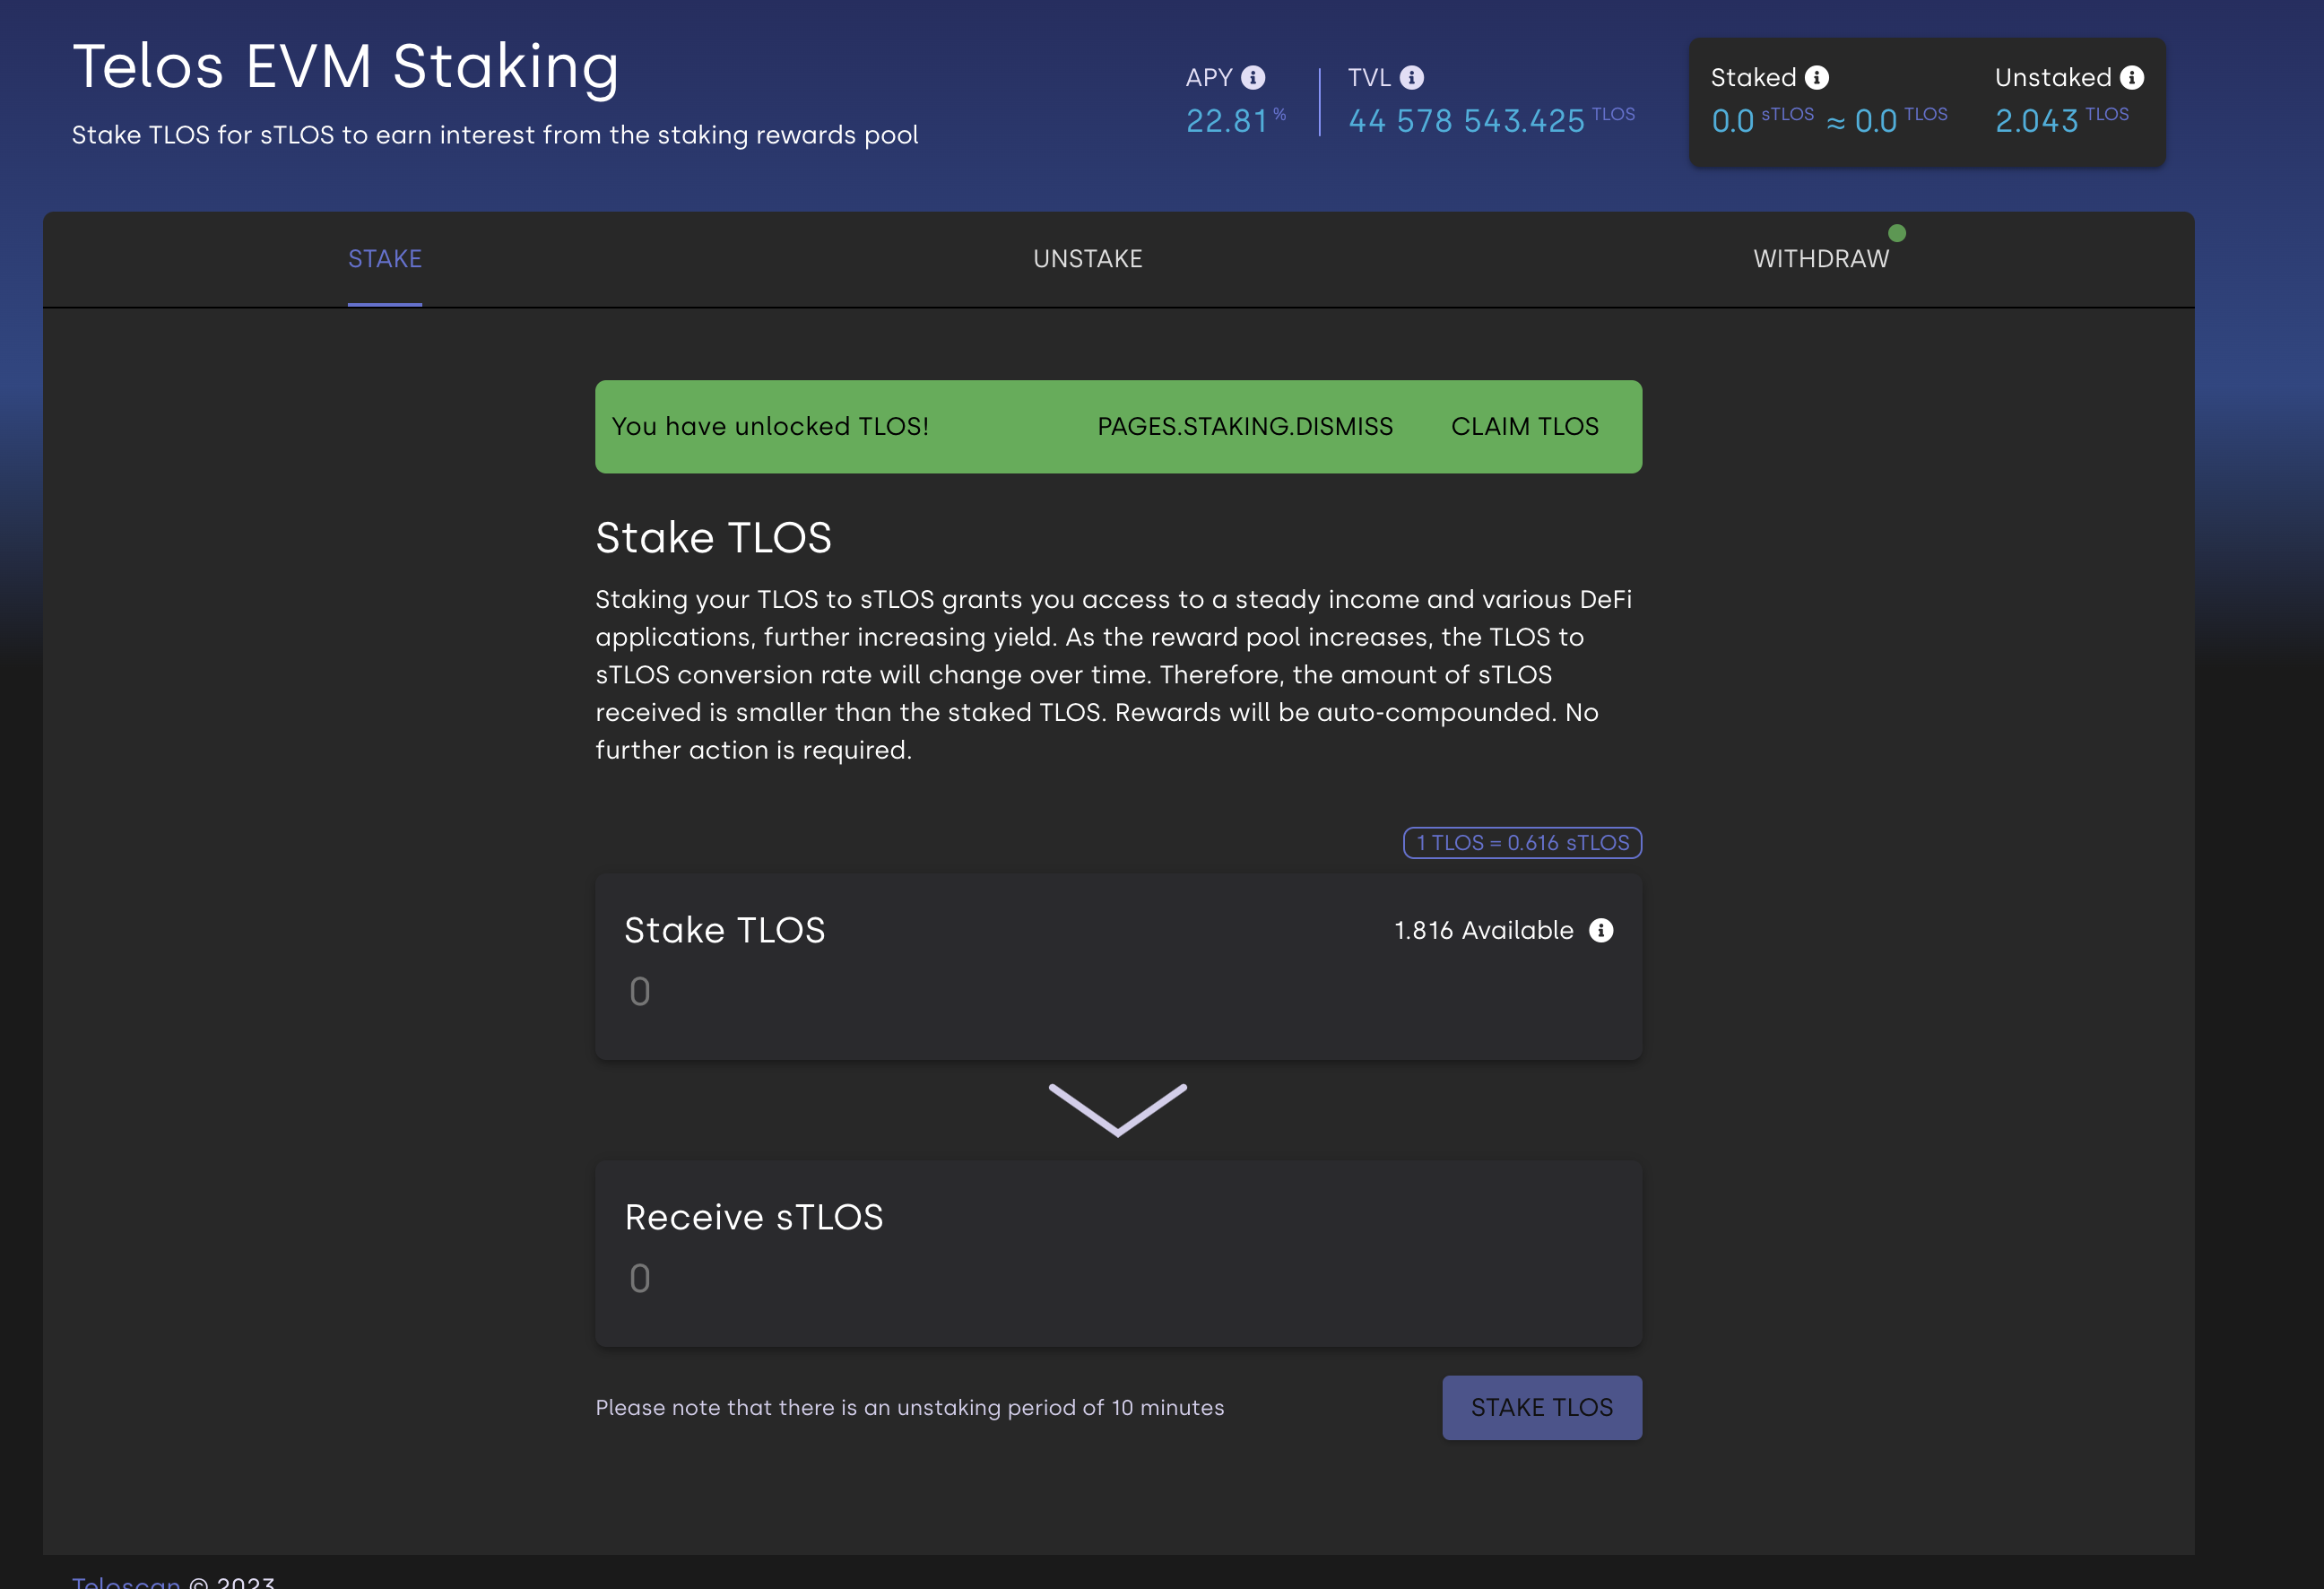Image resolution: width=2324 pixels, height=1589 pixels.
Task: Click the down chevron between stake and receive fields
Action: [1118, 1110]
